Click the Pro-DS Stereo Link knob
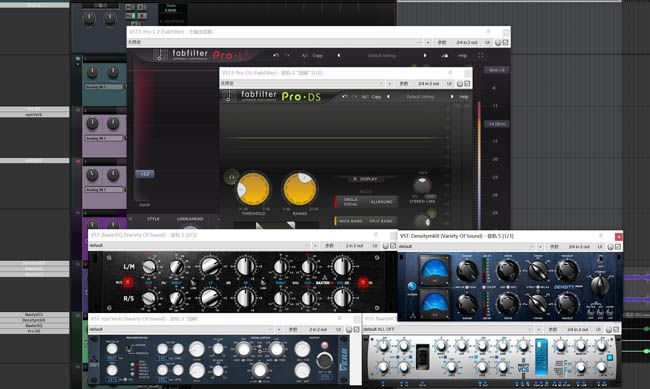650x389 pixels. click(x=422, y=185)
